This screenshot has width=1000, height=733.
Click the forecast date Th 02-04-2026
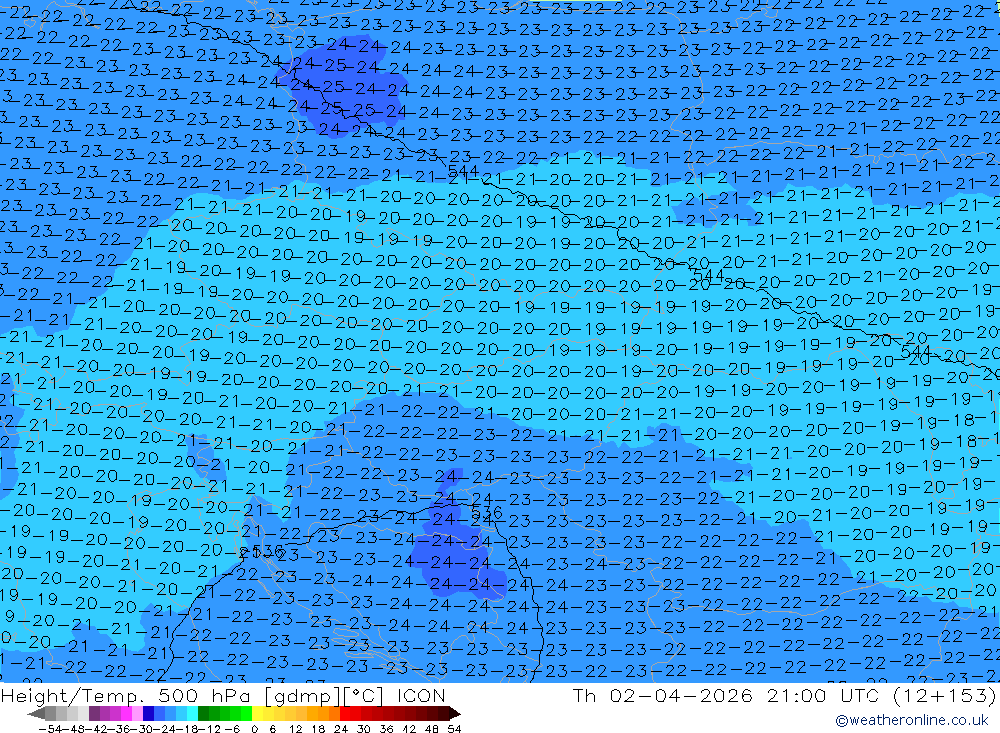[663, 695]
